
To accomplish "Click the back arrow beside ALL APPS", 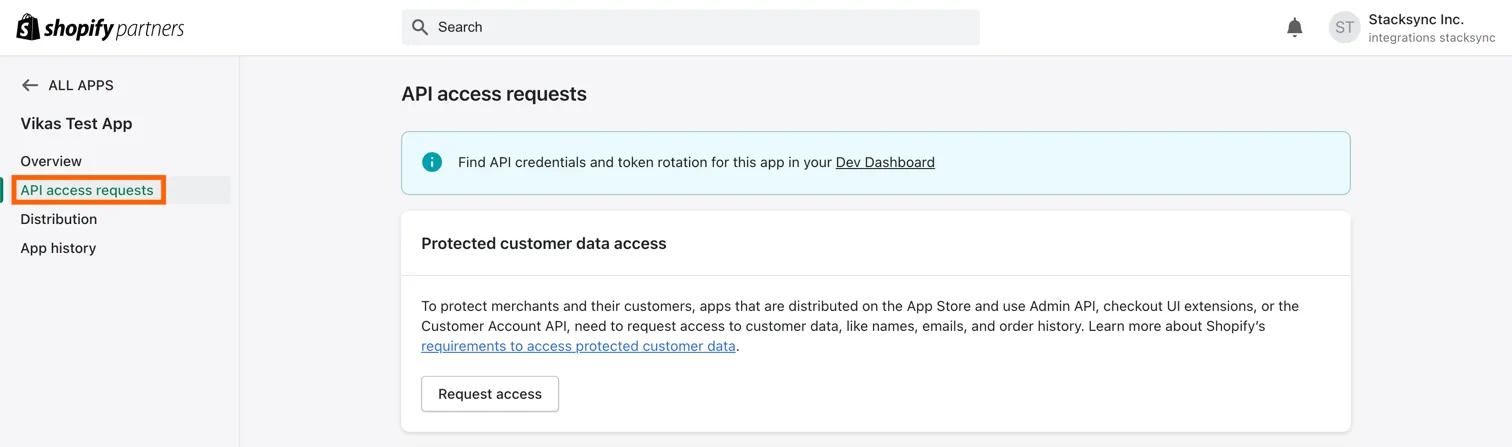I will (30, 85).
